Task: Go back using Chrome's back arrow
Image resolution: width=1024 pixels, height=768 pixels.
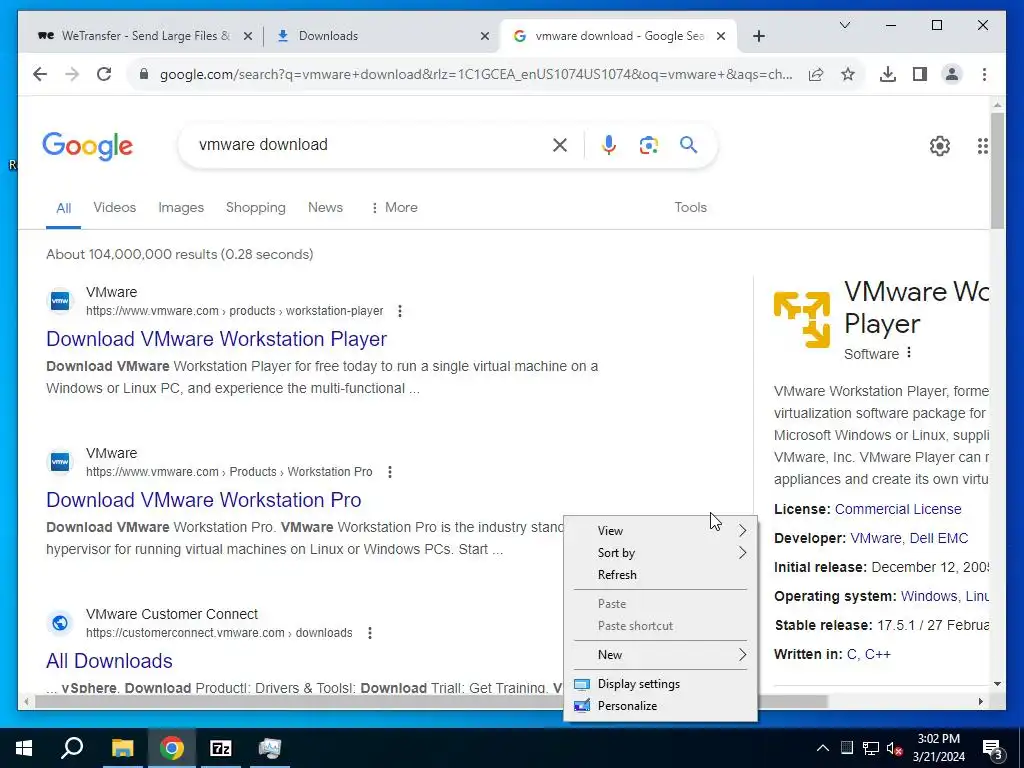Action: [40, 74]
